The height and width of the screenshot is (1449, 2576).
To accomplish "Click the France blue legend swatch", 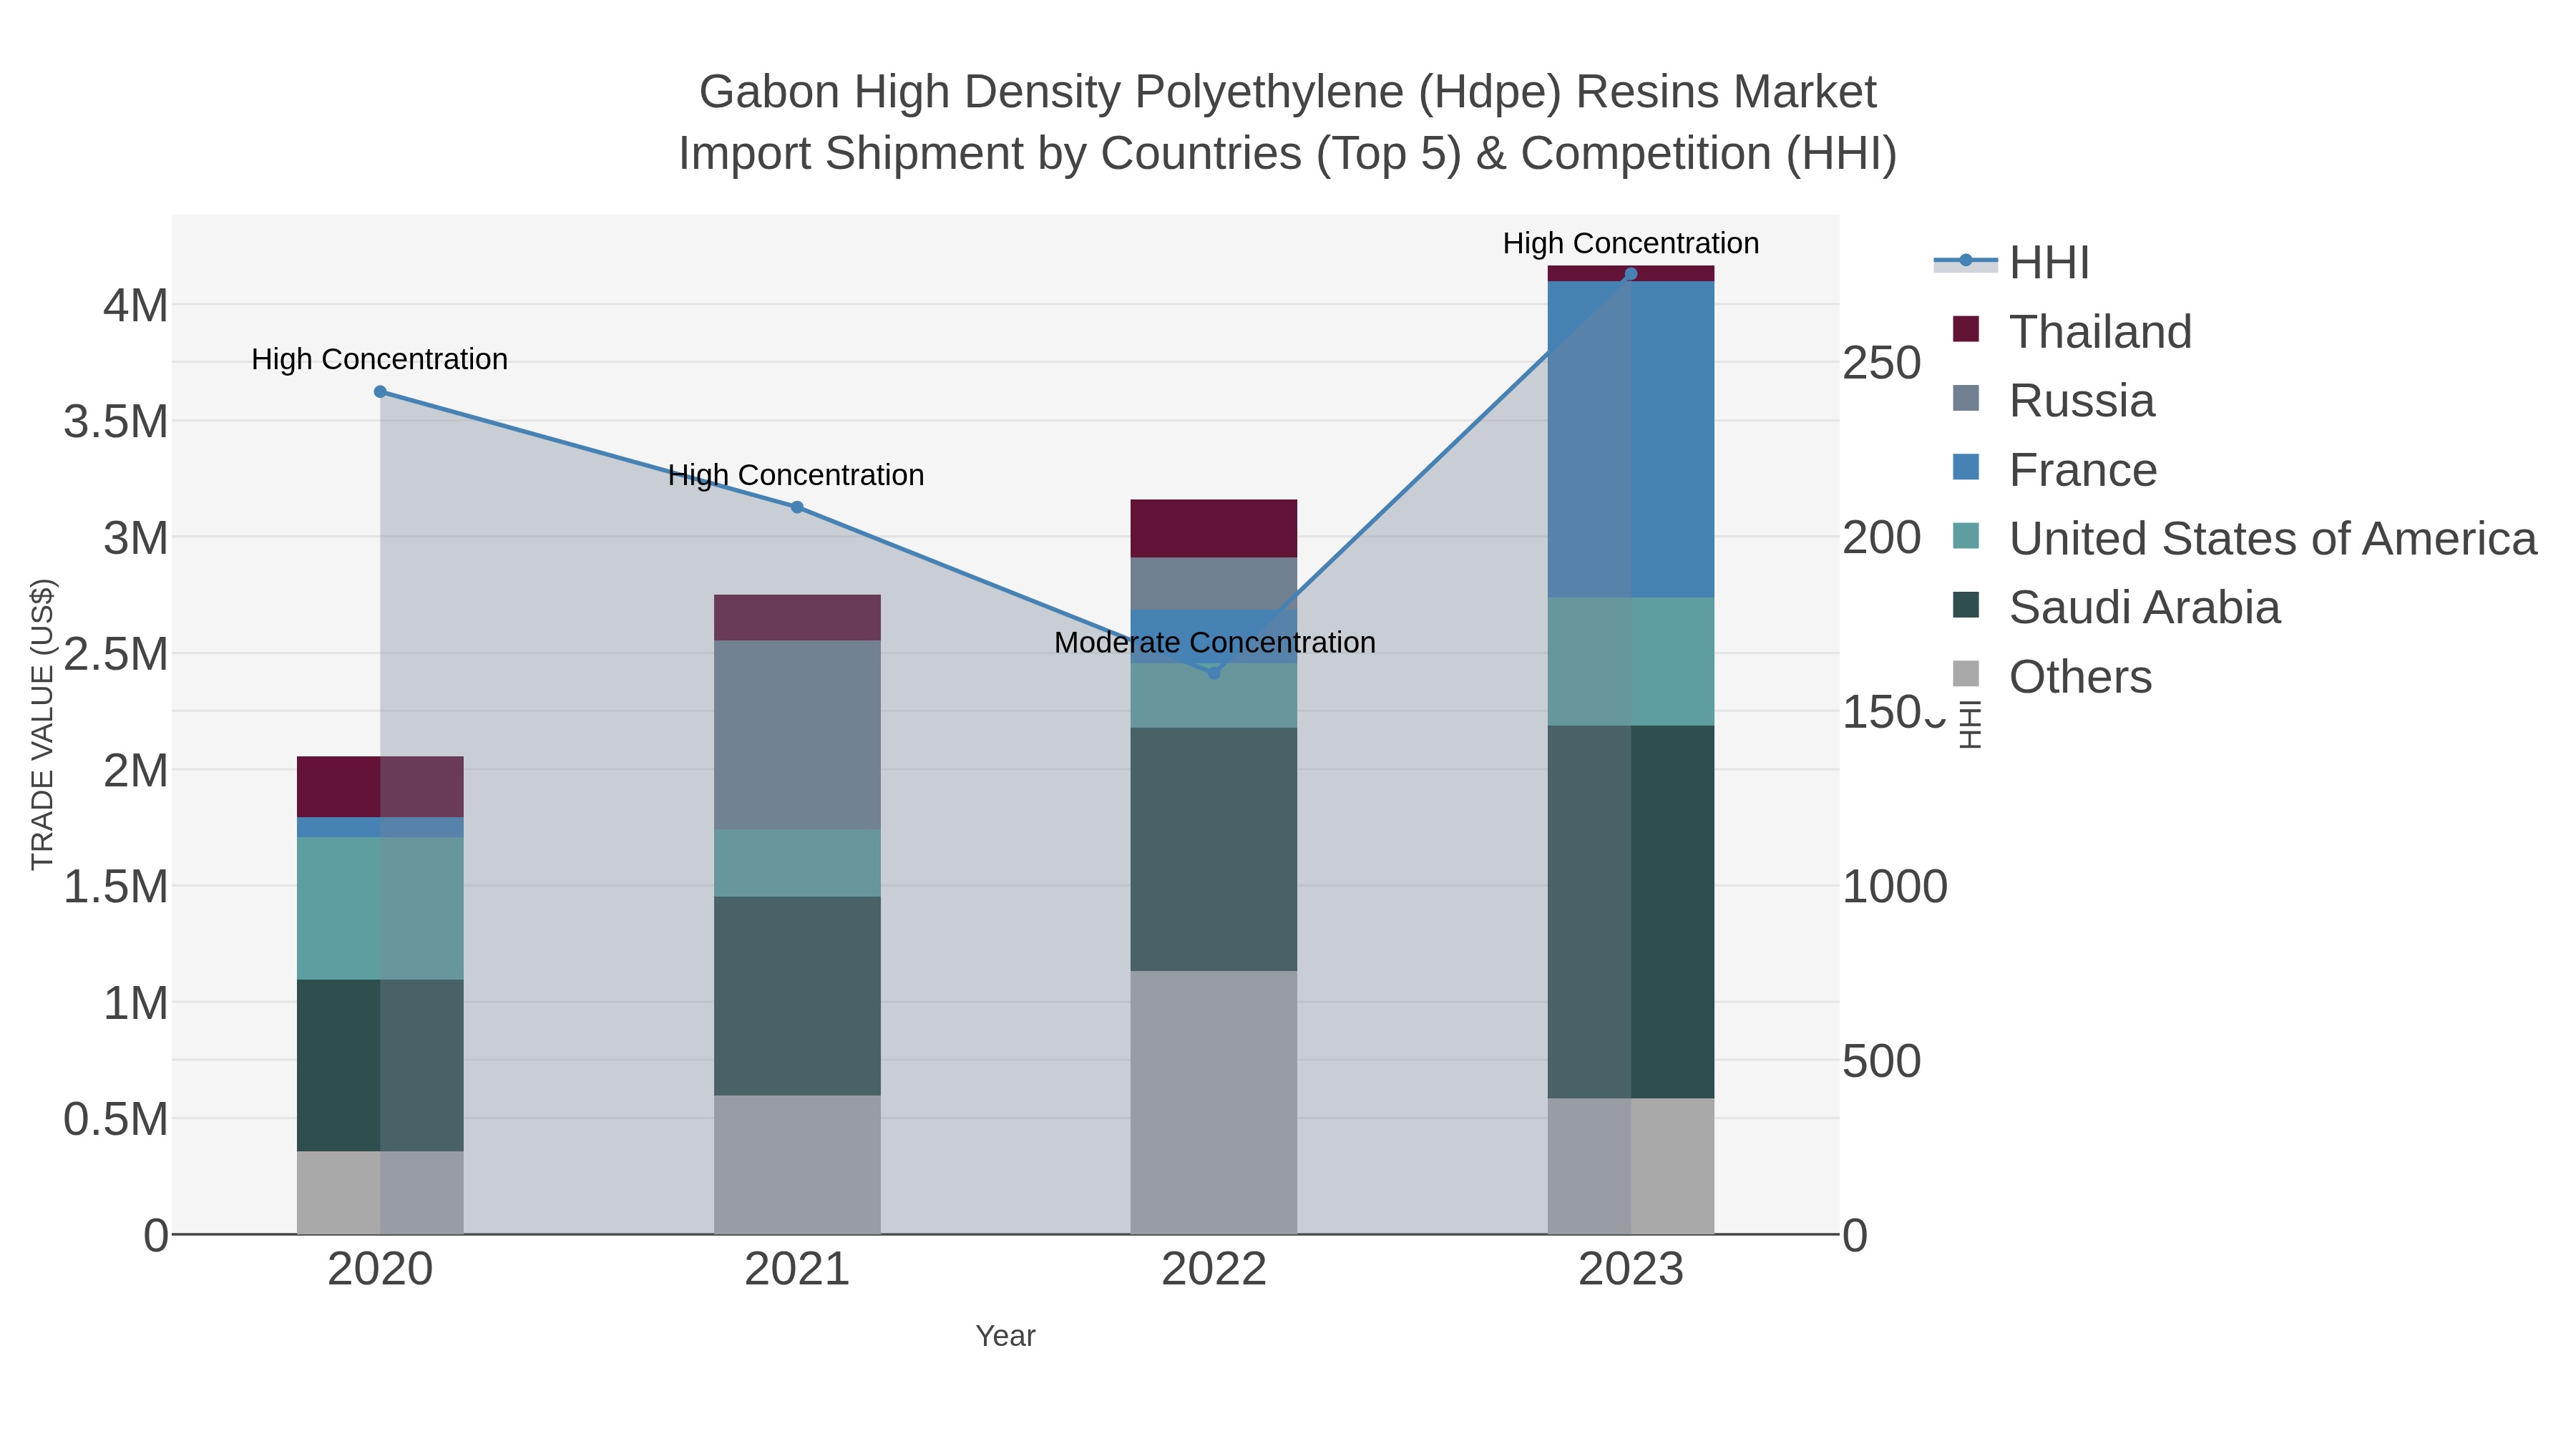I will [x=1966, y=467].
